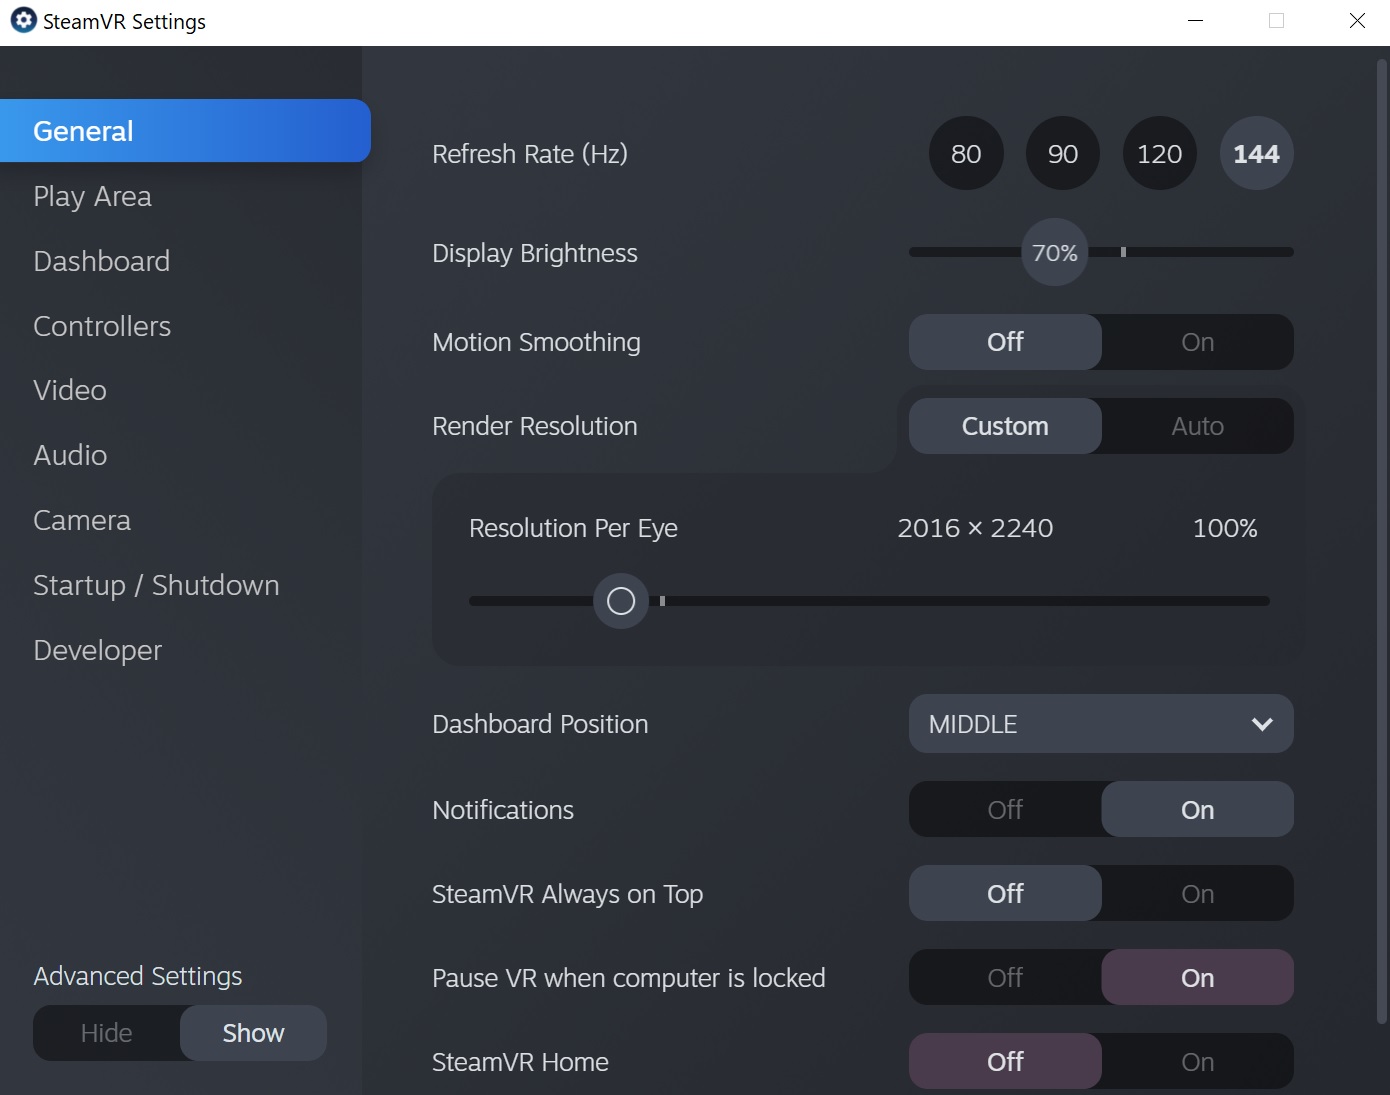Click the default tick on the brightness slider
Image resolution: width=1390 pixels, height=1095 pixels.
click(x=1123, y=252)
